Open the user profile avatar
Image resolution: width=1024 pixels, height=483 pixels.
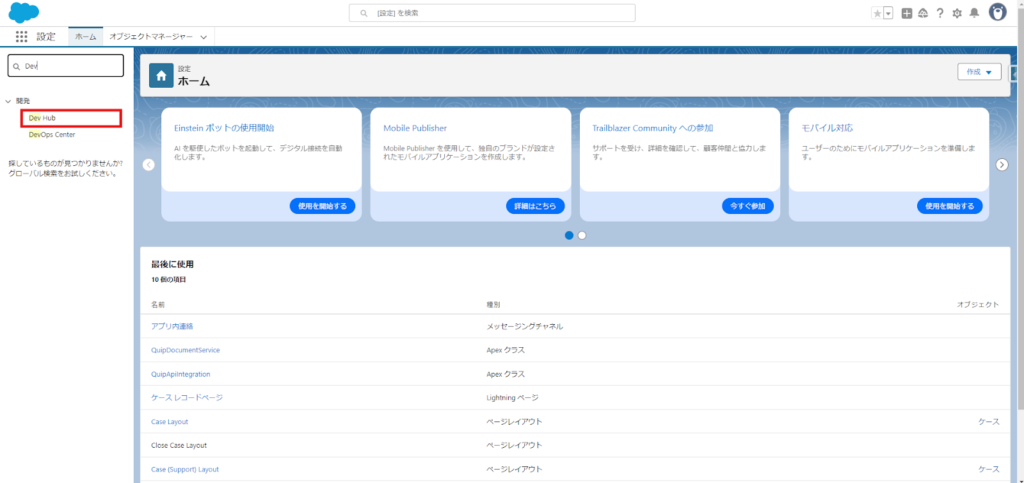click(x=997, y=12)
